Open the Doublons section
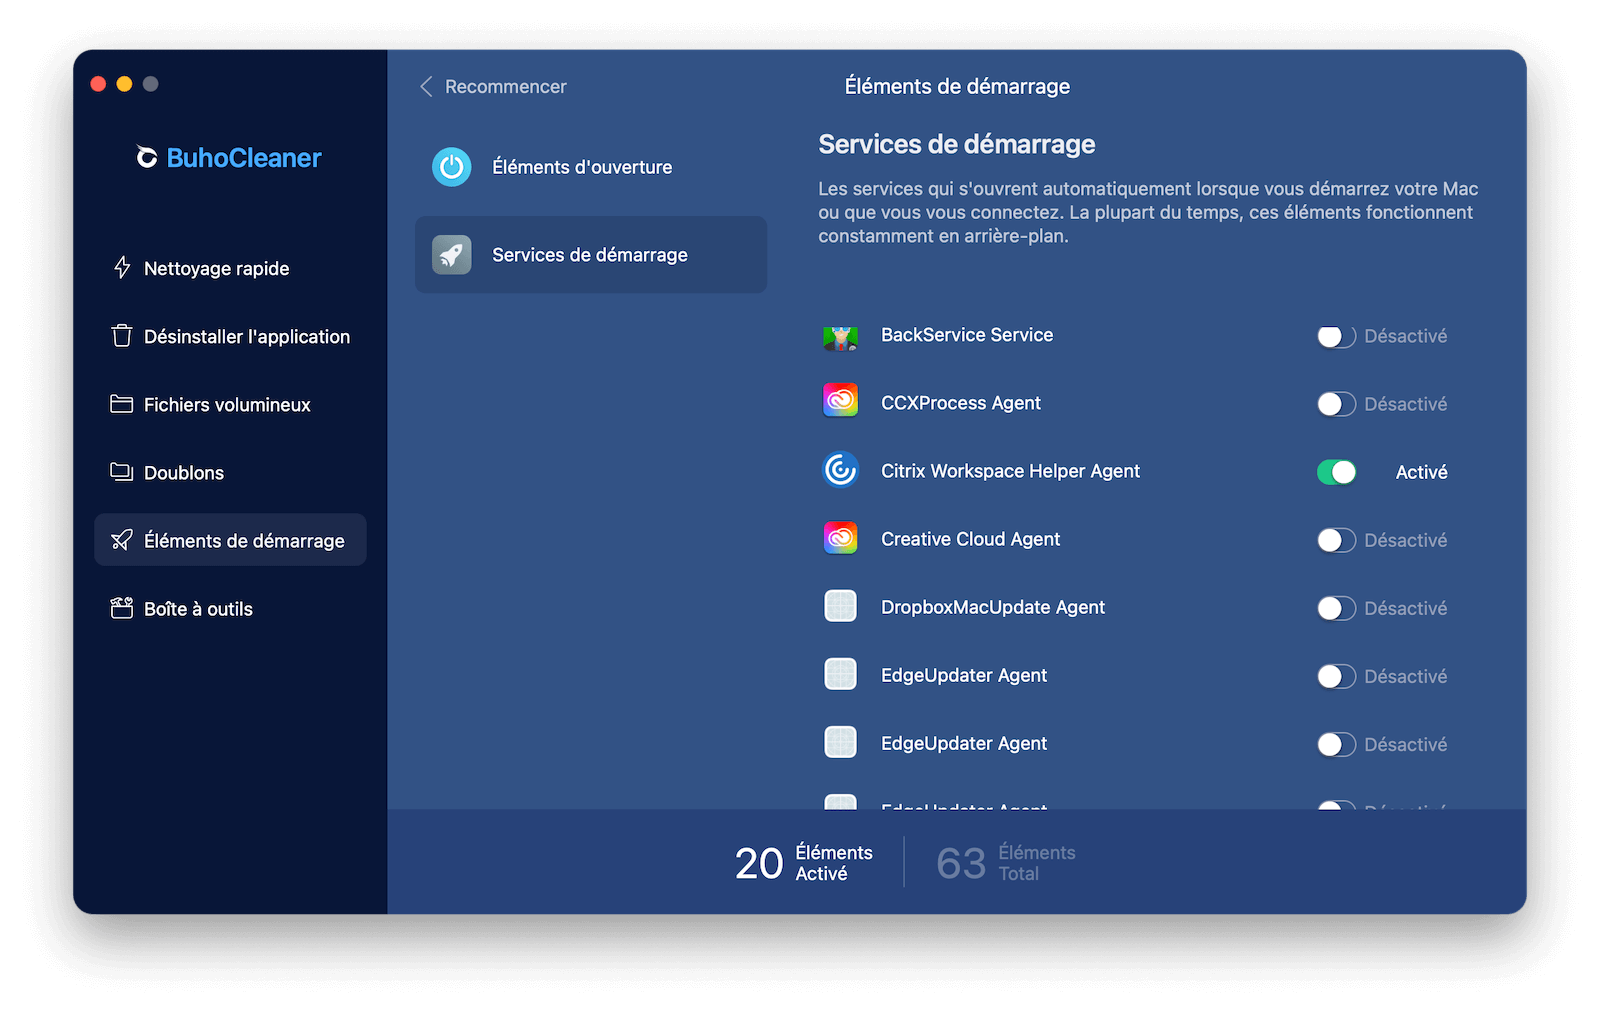 tap(230, 472)
